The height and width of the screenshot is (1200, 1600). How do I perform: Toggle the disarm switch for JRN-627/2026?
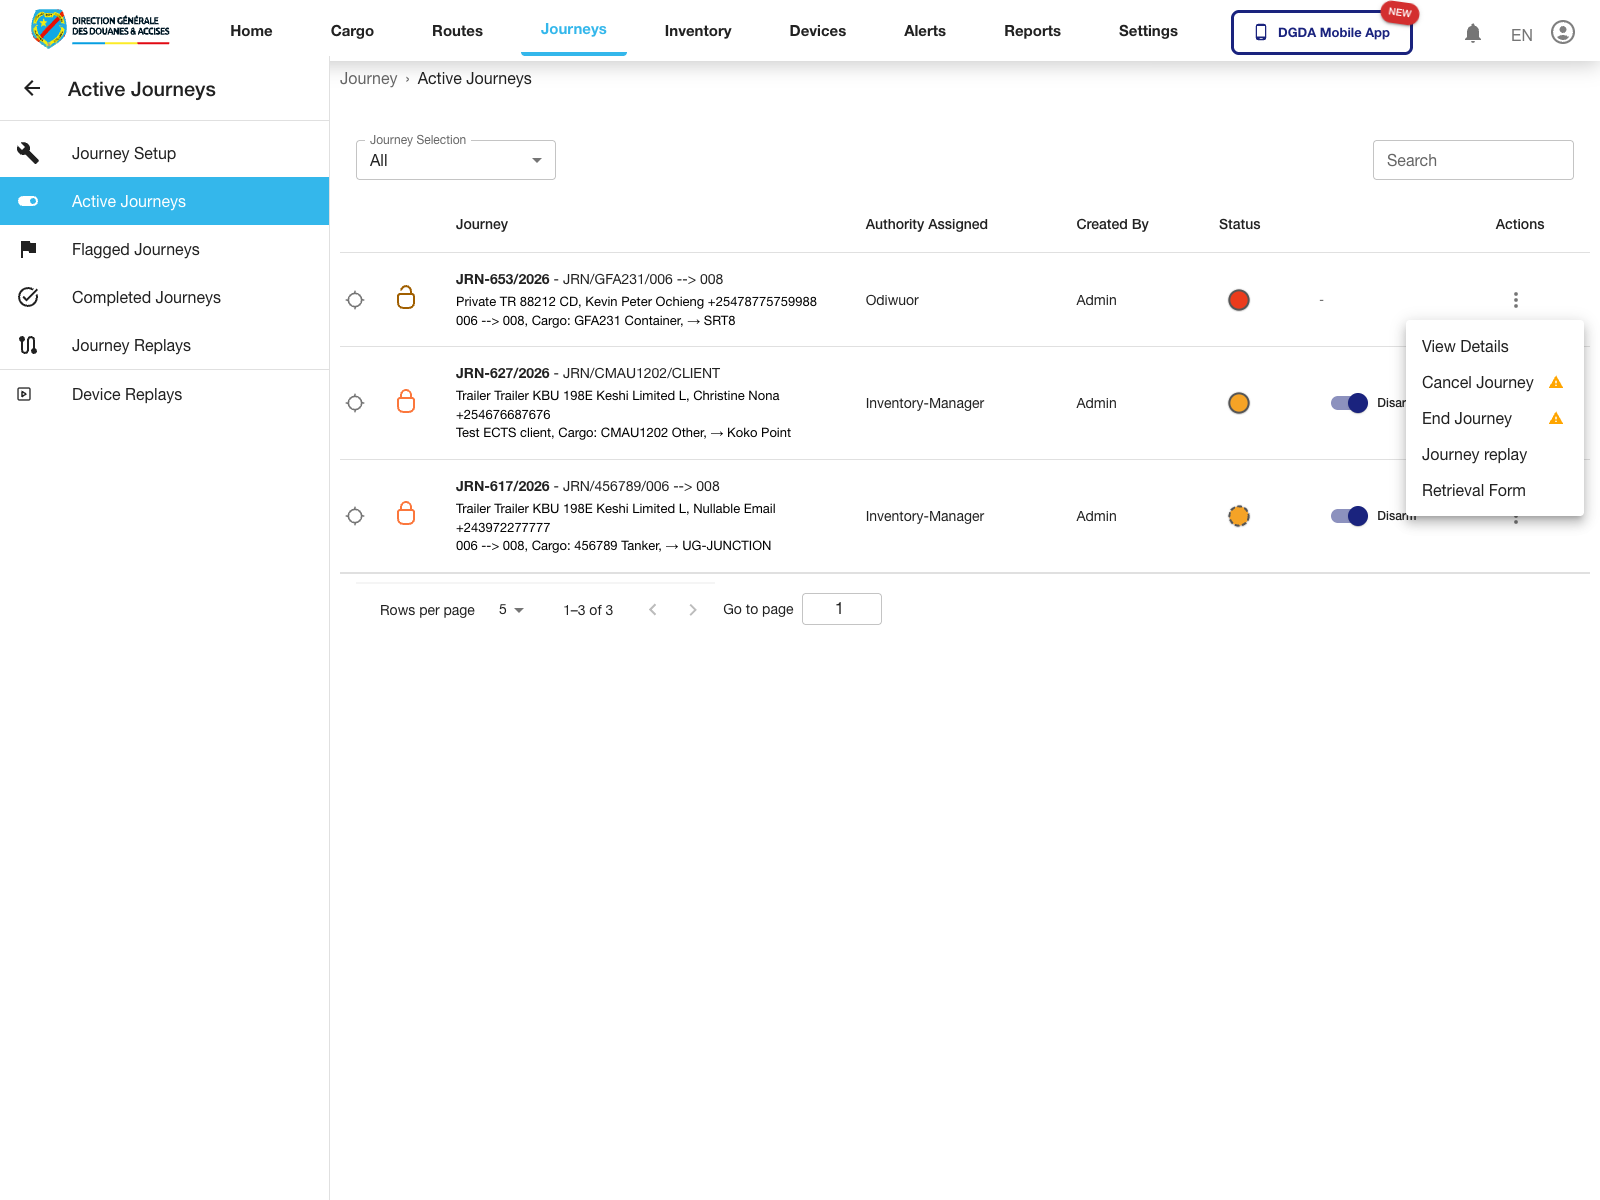(1349, 403)
